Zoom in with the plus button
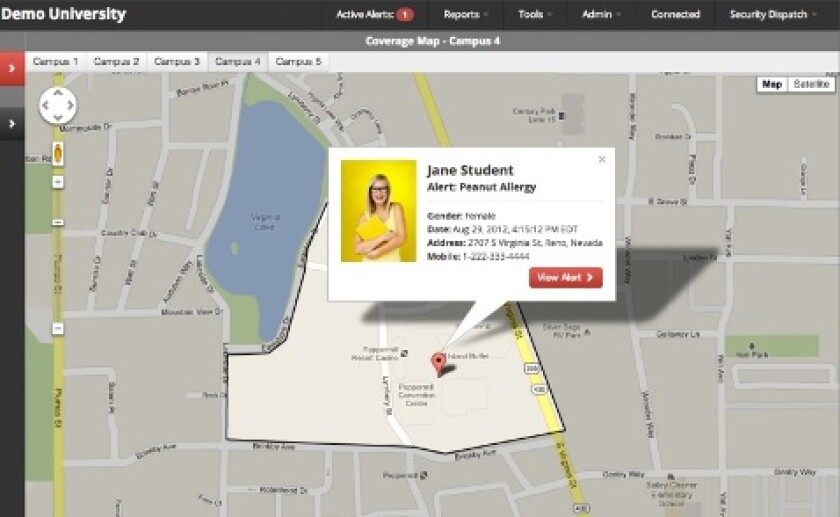840x517 pixels. pos(58,182)
